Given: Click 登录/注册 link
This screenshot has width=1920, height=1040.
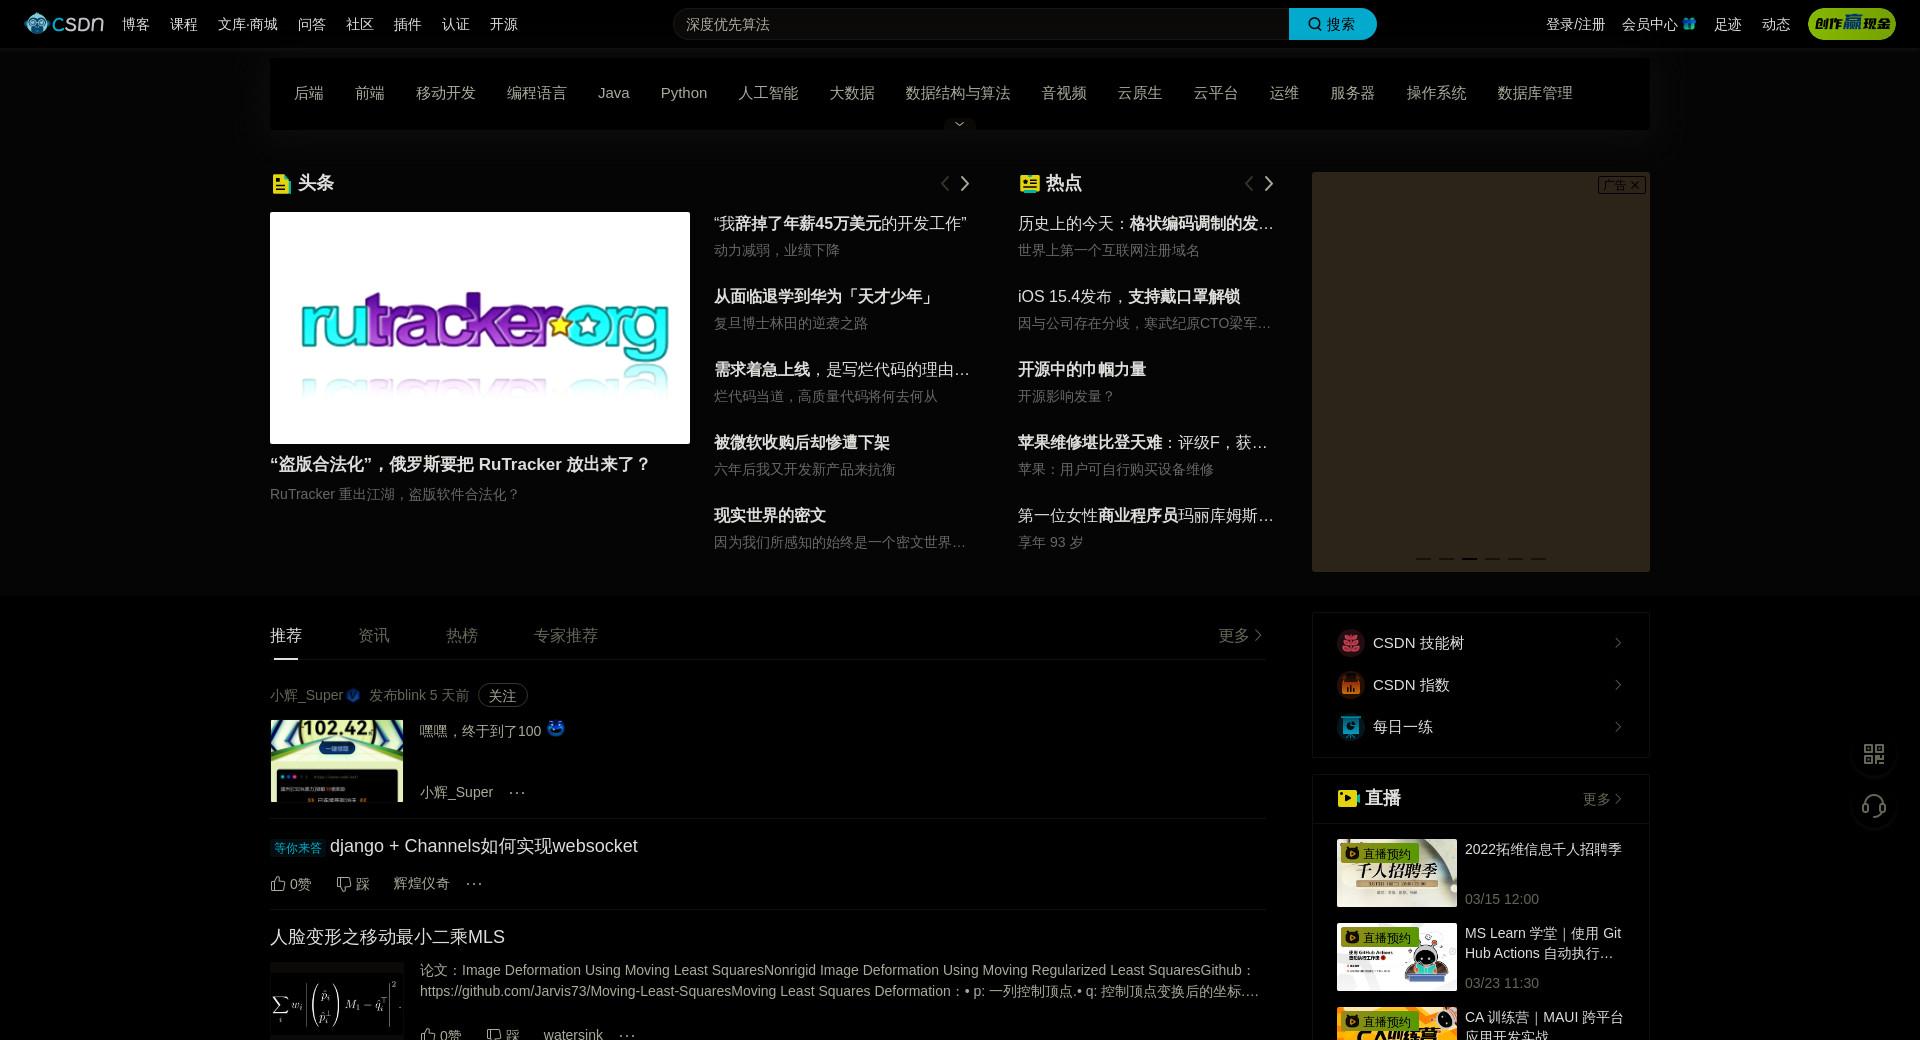Looking at the screenshot, I should tap(1576, 24).
